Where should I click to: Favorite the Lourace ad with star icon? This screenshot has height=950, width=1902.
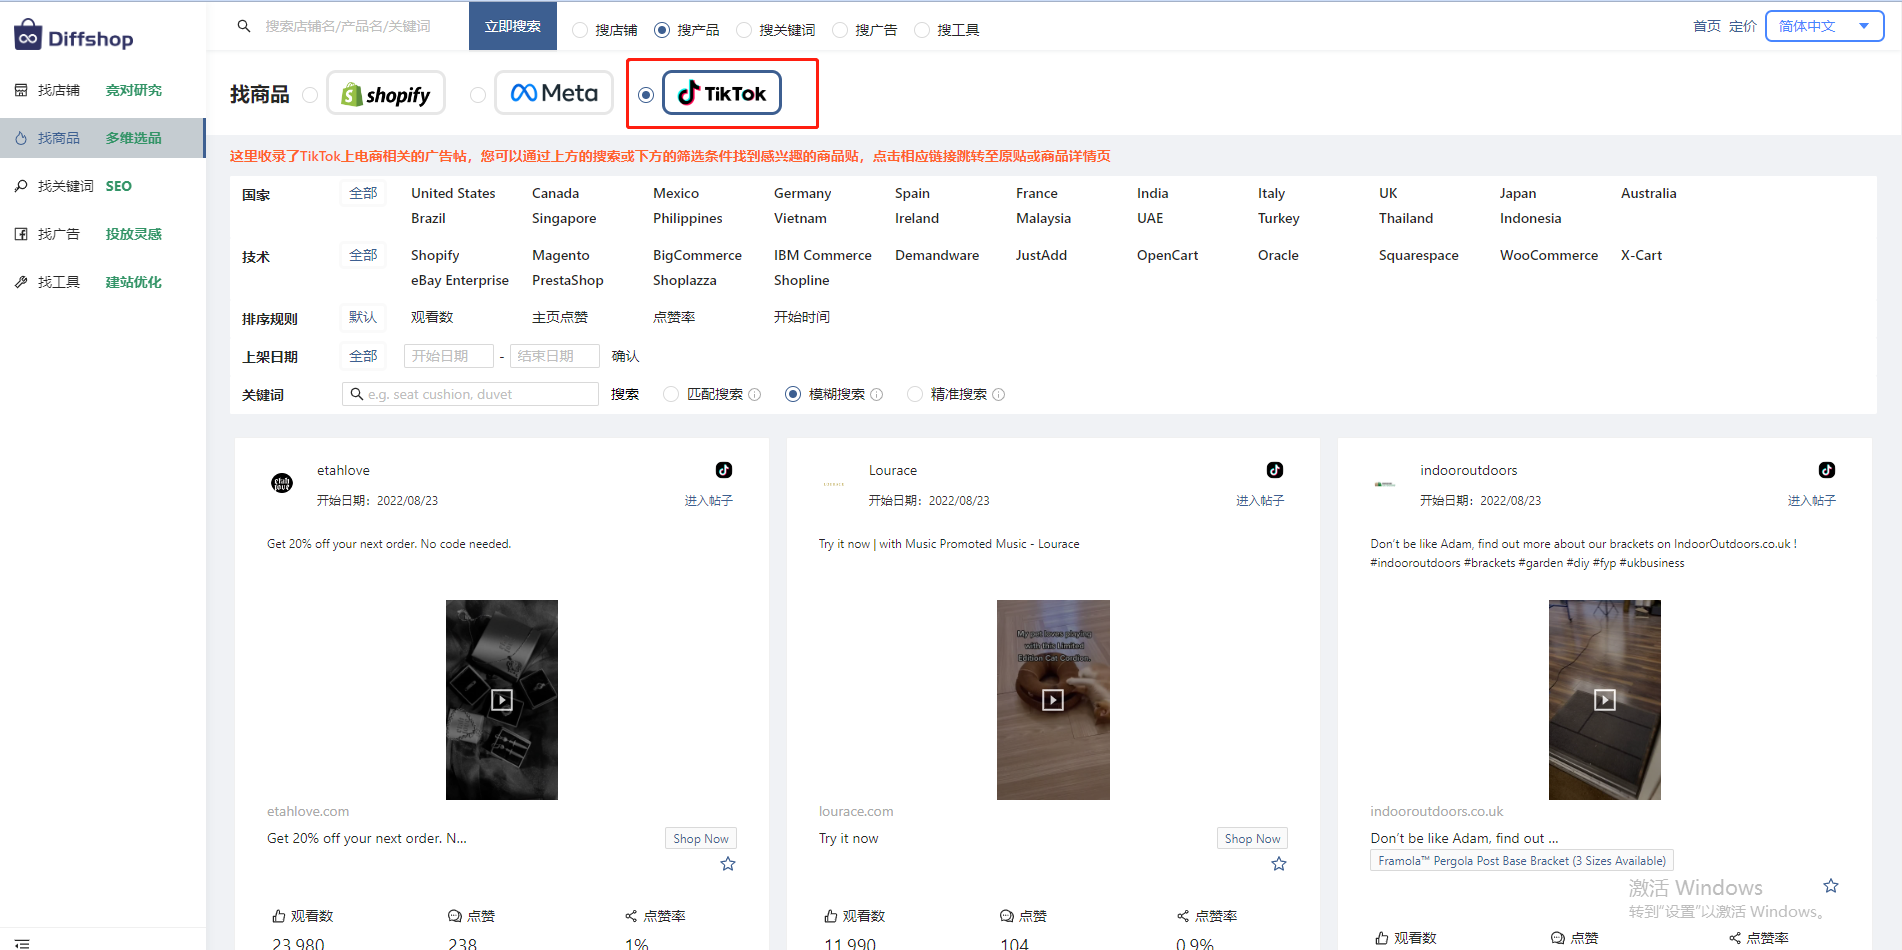[1279, 864]
